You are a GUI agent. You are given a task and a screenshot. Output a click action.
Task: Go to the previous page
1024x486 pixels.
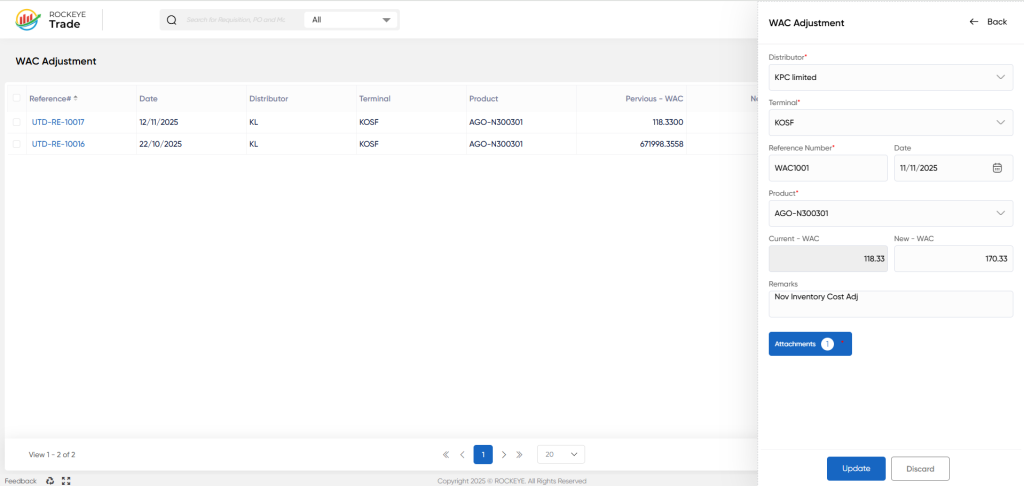click(x=462, y=454)
